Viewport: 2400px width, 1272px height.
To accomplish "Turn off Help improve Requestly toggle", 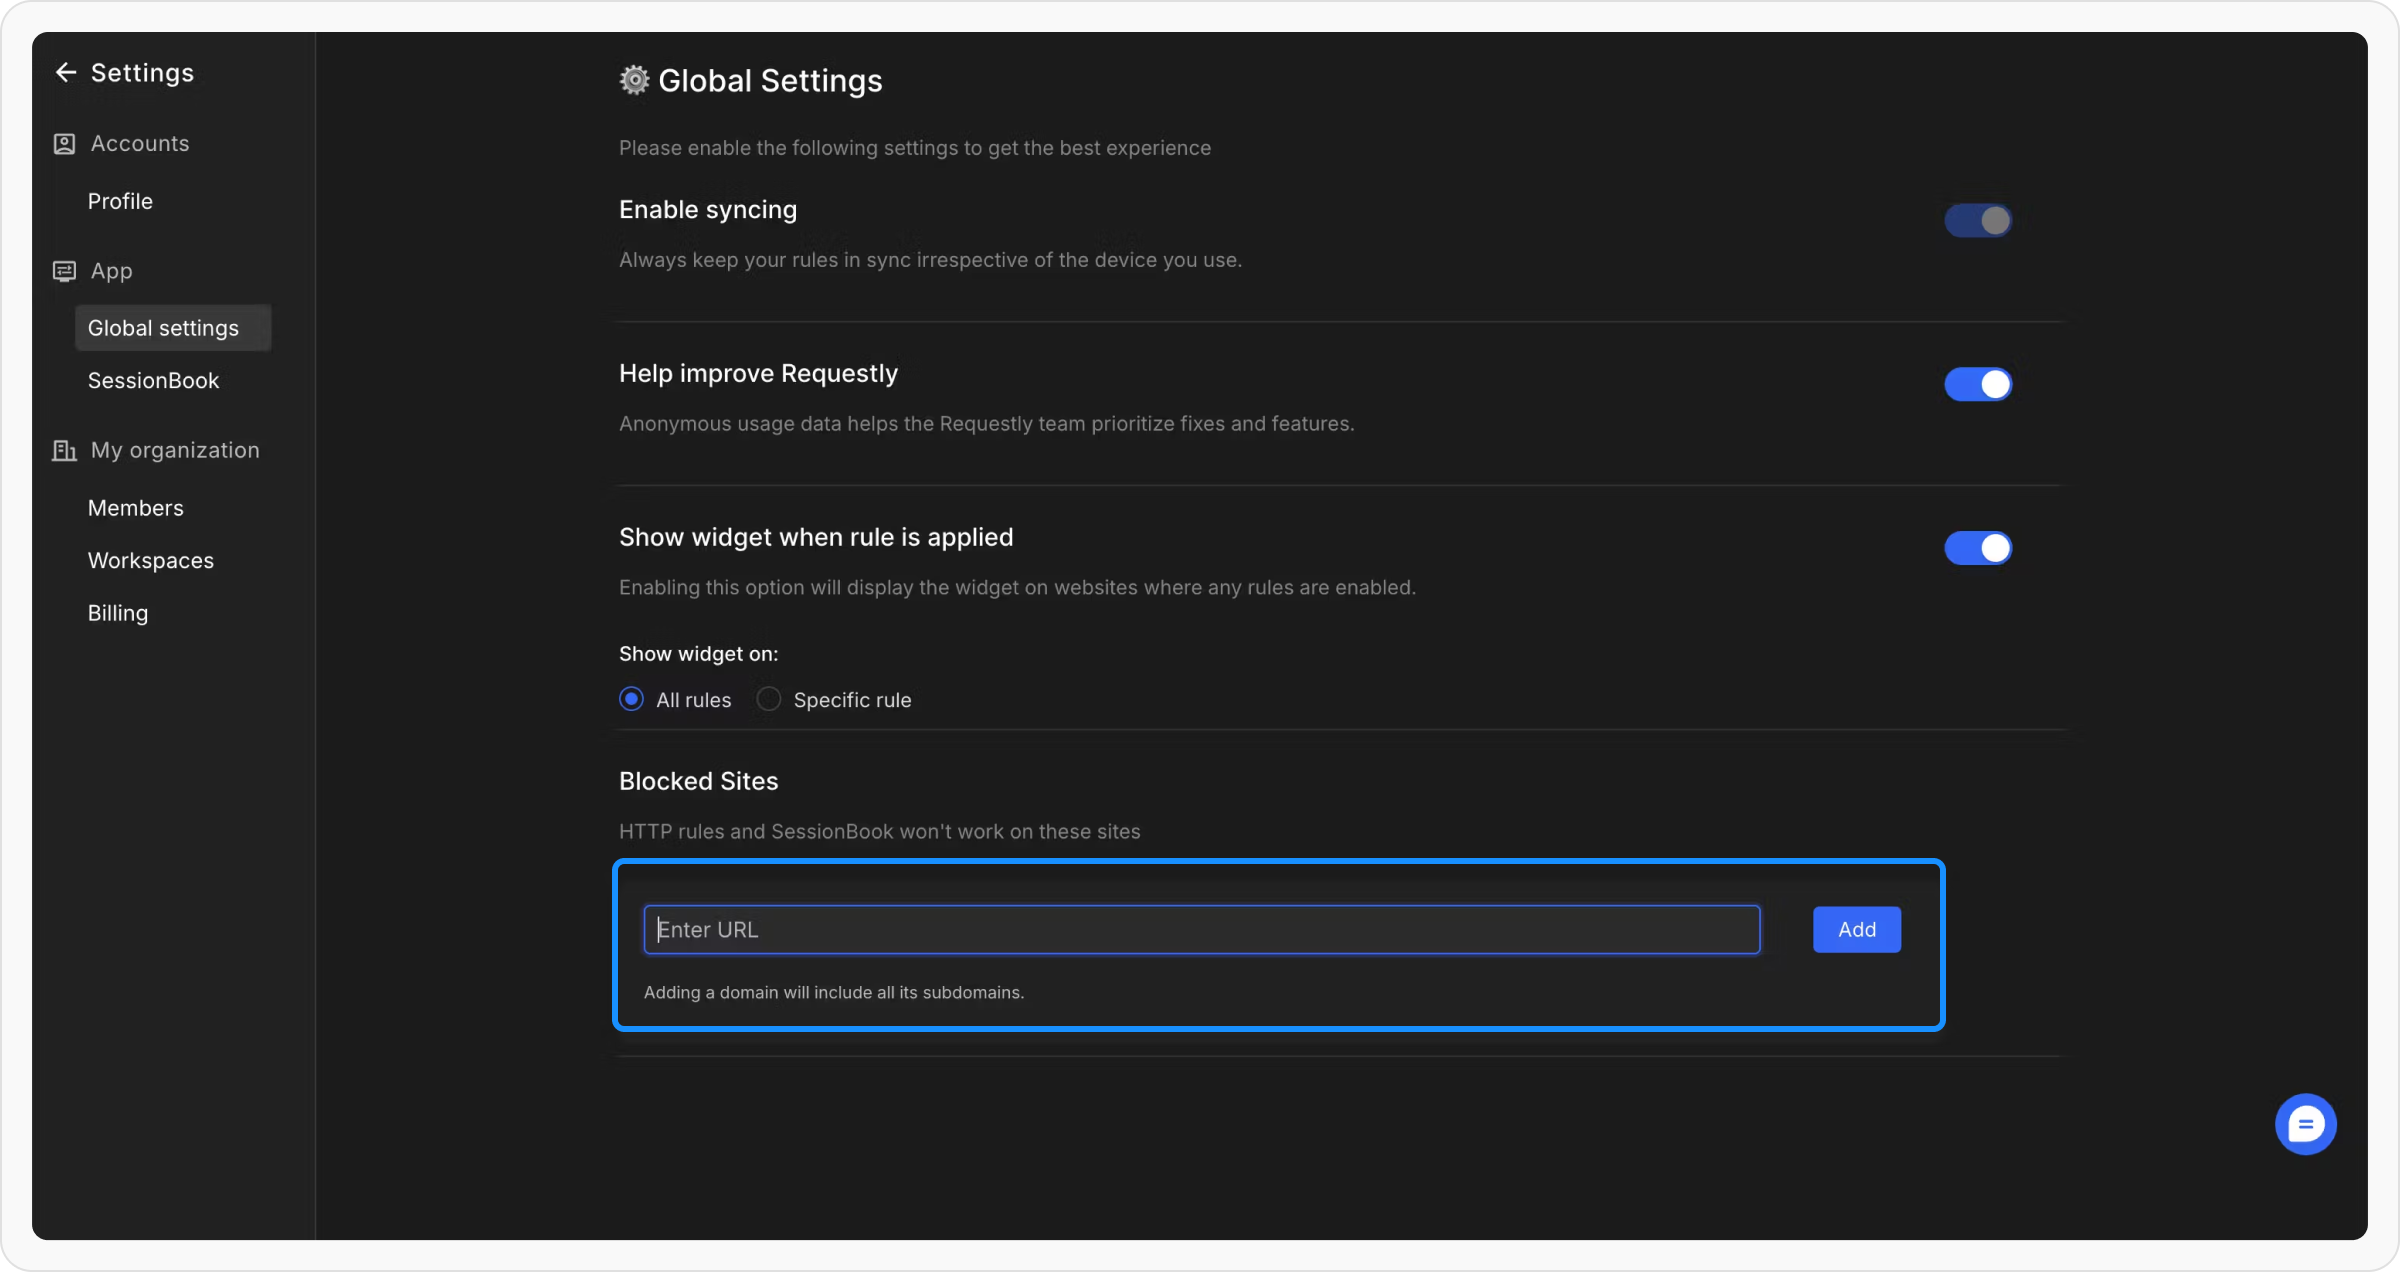I will click(1977, 384).
